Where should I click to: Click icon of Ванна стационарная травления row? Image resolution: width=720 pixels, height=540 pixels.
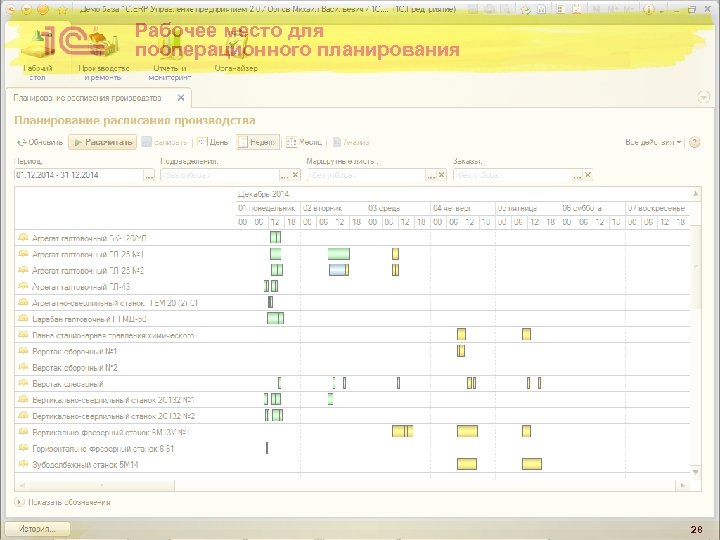[23, 335]
